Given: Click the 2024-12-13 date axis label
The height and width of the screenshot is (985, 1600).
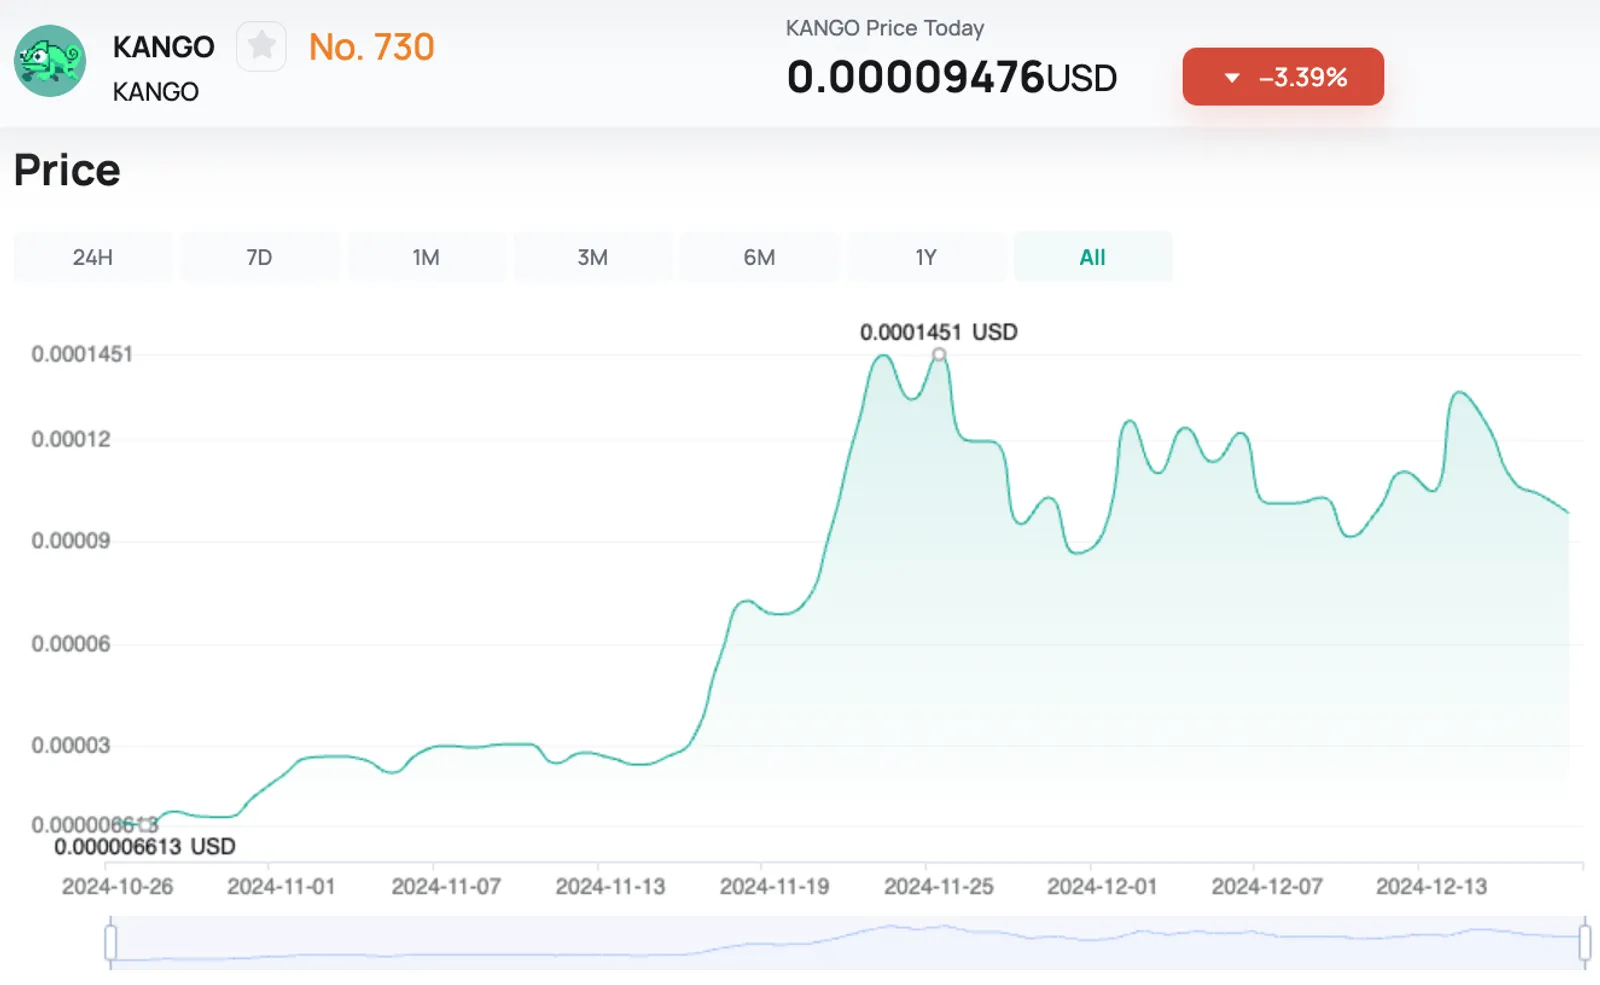Looking at the screenshot, I should click(x=1431, y=886).
